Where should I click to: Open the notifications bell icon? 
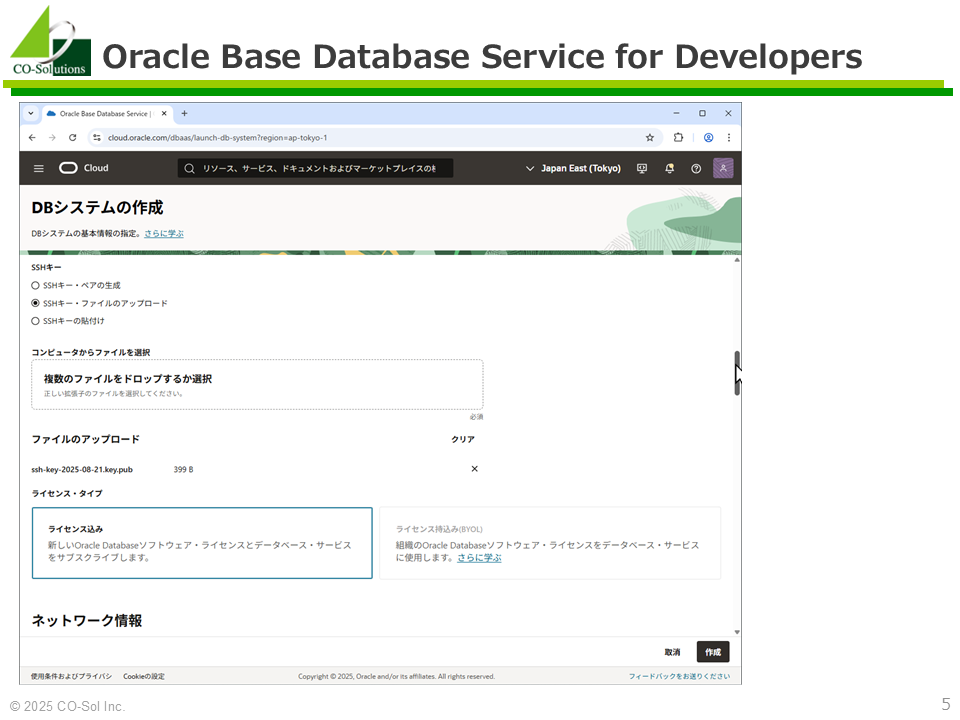tap(669, 168)
